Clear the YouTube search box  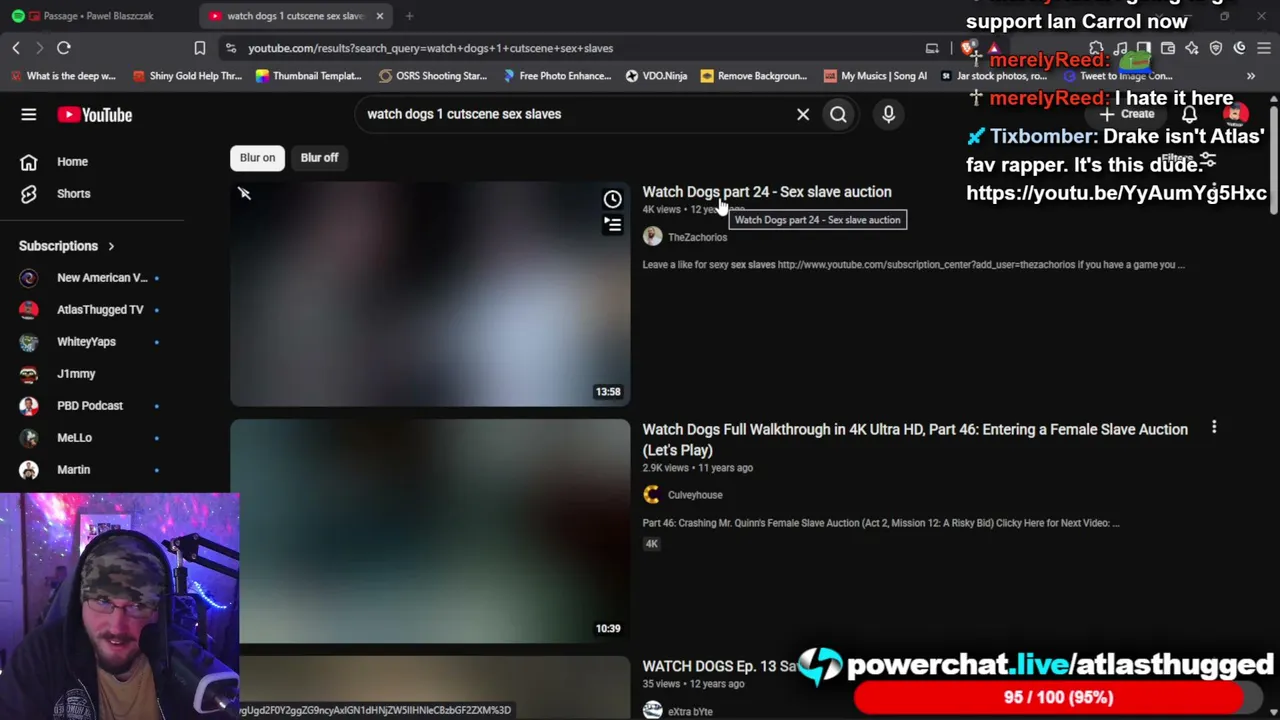[803, 114]
